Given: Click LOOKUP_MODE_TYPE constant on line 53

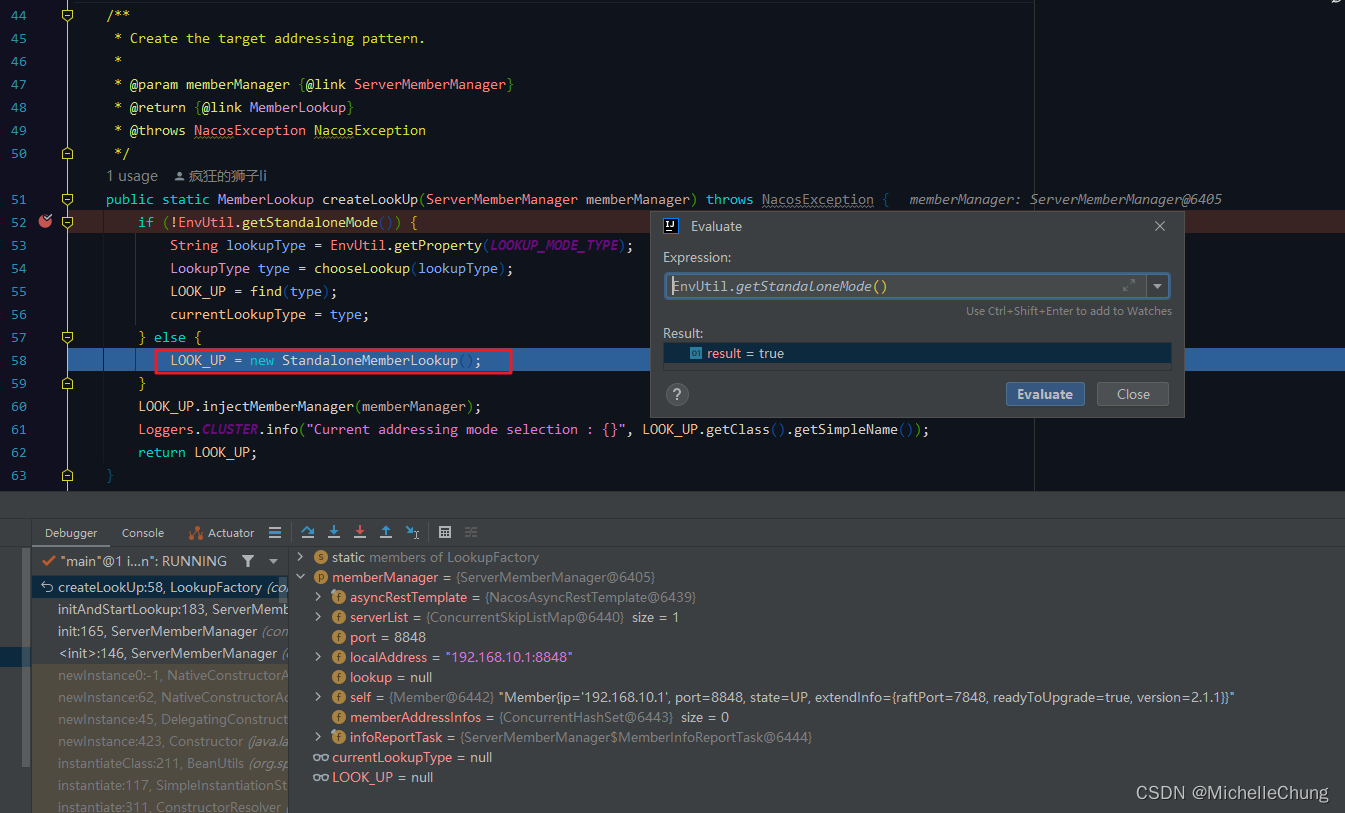Looking at the screenshot, I should [x=555, y=245].
